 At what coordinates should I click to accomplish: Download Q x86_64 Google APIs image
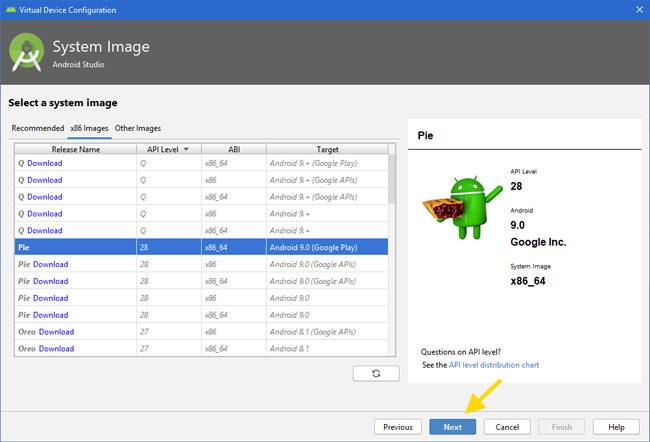[45, 197]
